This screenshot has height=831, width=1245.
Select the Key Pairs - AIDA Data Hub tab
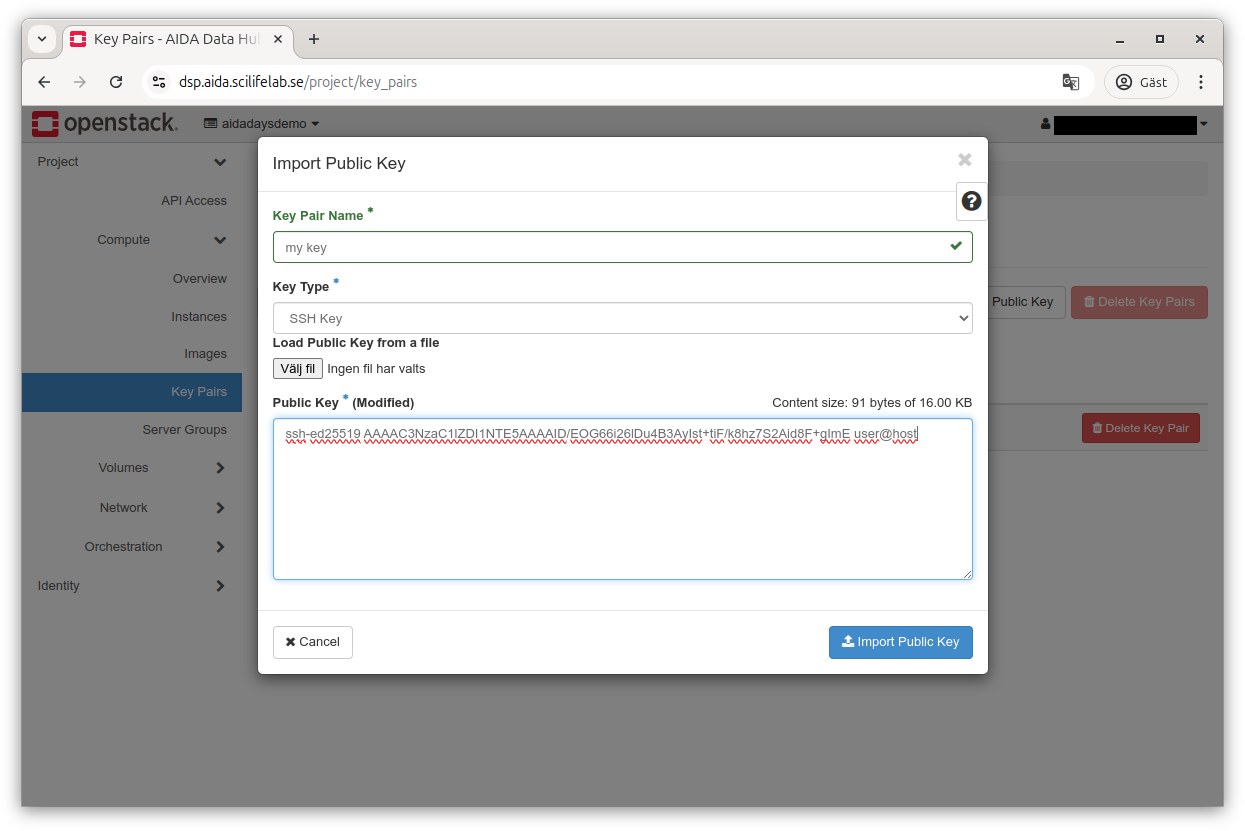[x=178, y=39]
